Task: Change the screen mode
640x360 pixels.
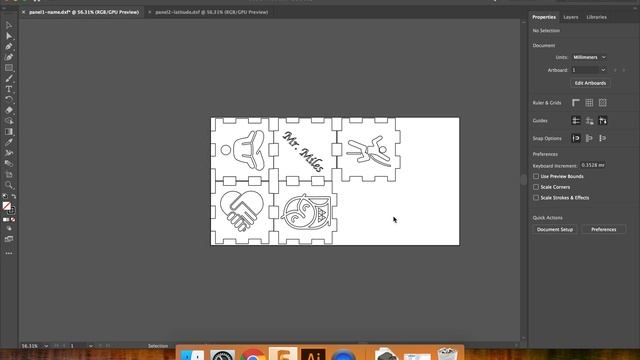Action: (x=9, y=239)
